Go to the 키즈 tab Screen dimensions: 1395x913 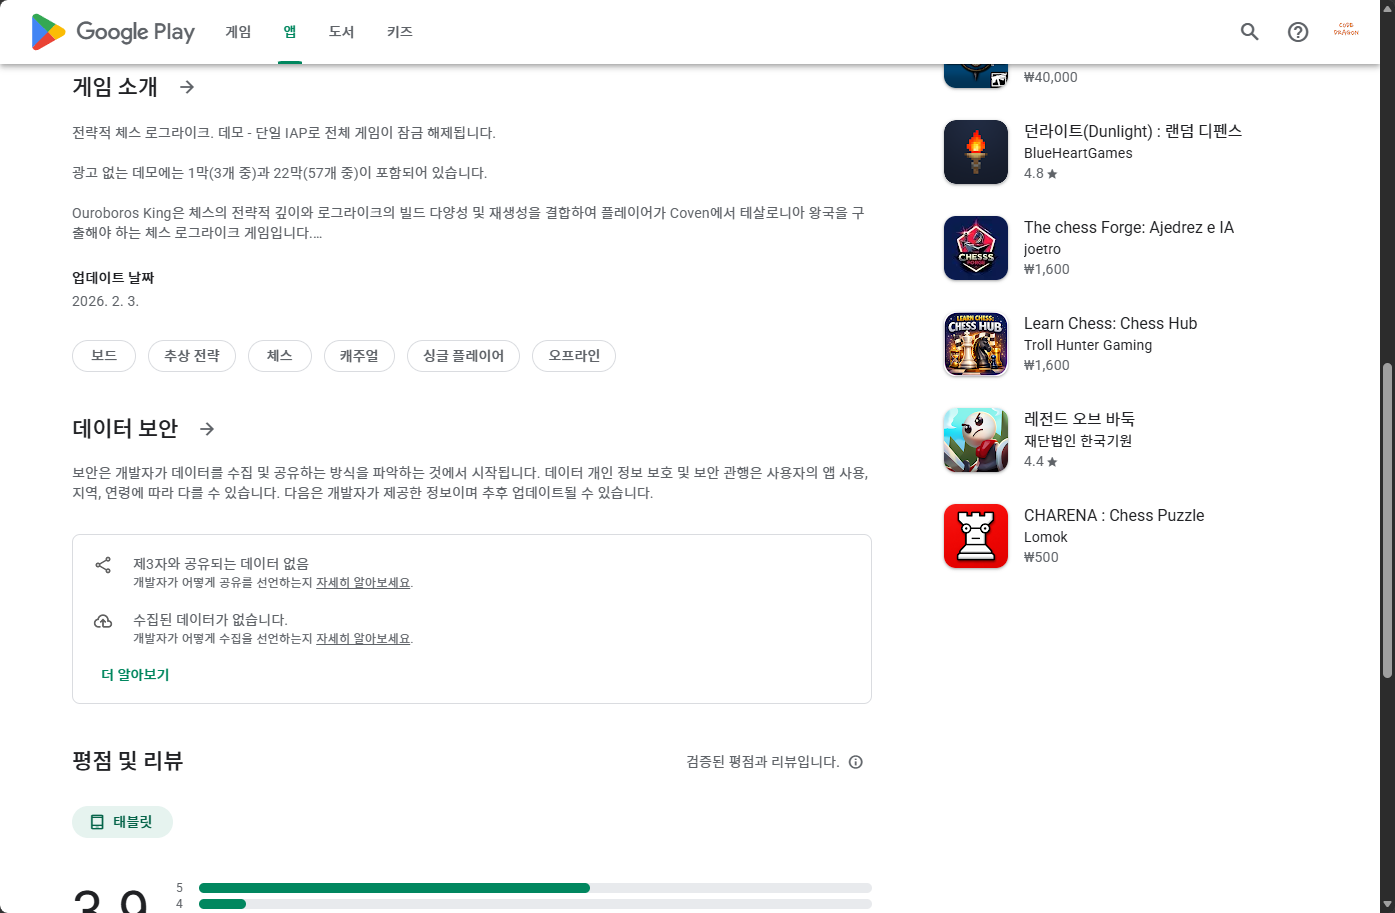(x=400, y=32)
